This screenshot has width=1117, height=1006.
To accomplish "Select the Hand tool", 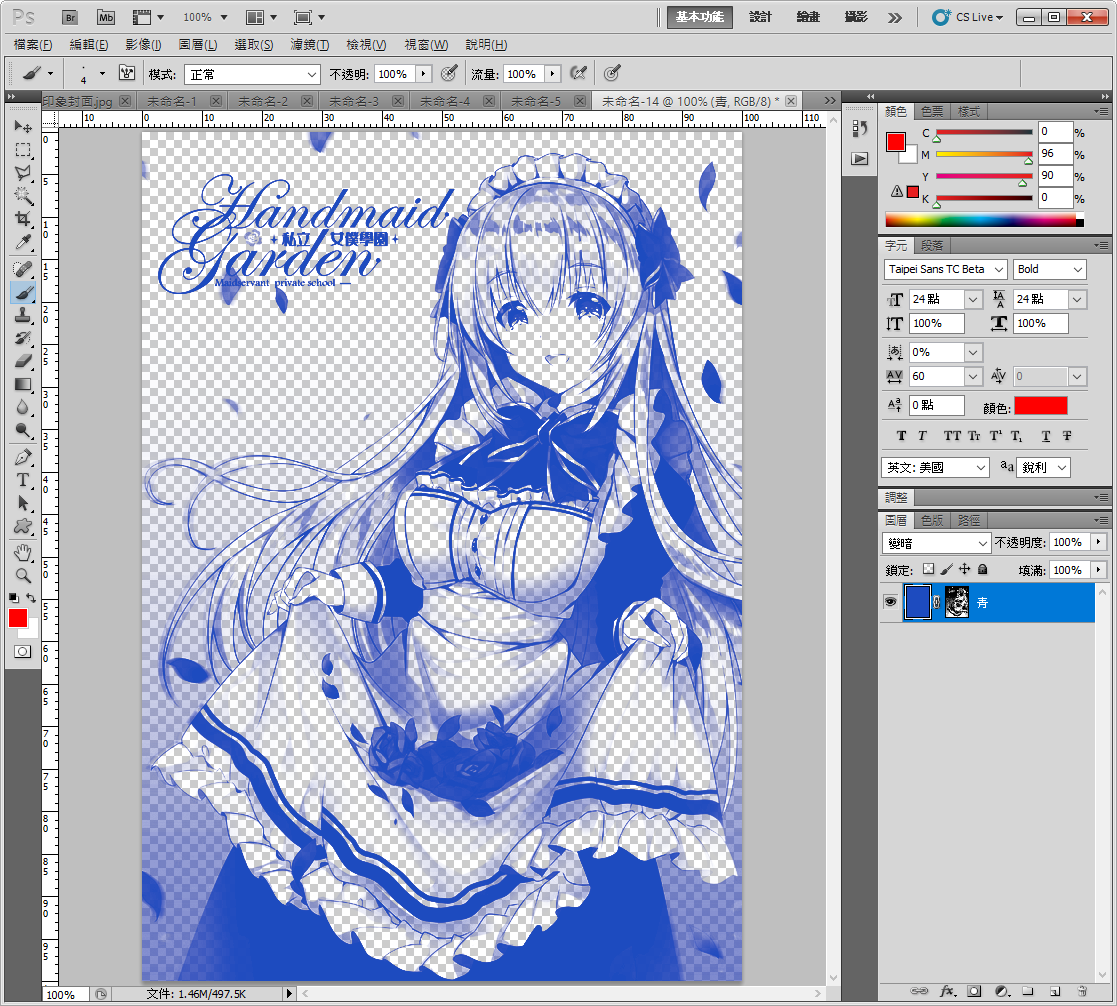I will 23,552.
